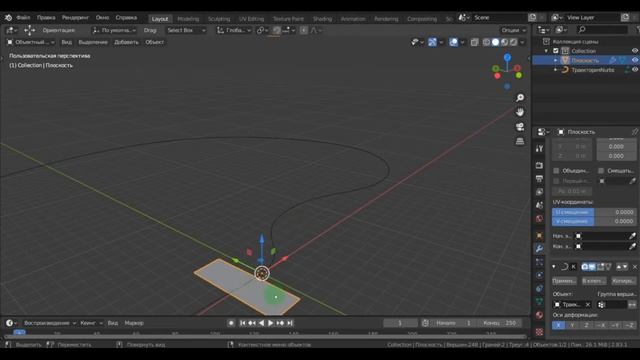Select material preview shading mode
The height and width of the screenshot is (360, 640).
[x=504, y=42]
